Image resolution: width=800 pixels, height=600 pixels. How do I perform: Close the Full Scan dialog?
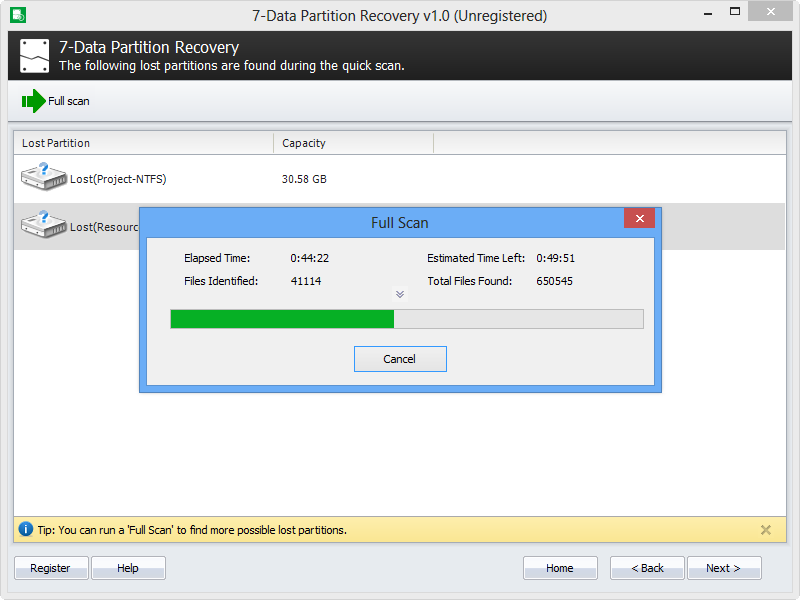[639, 218]
